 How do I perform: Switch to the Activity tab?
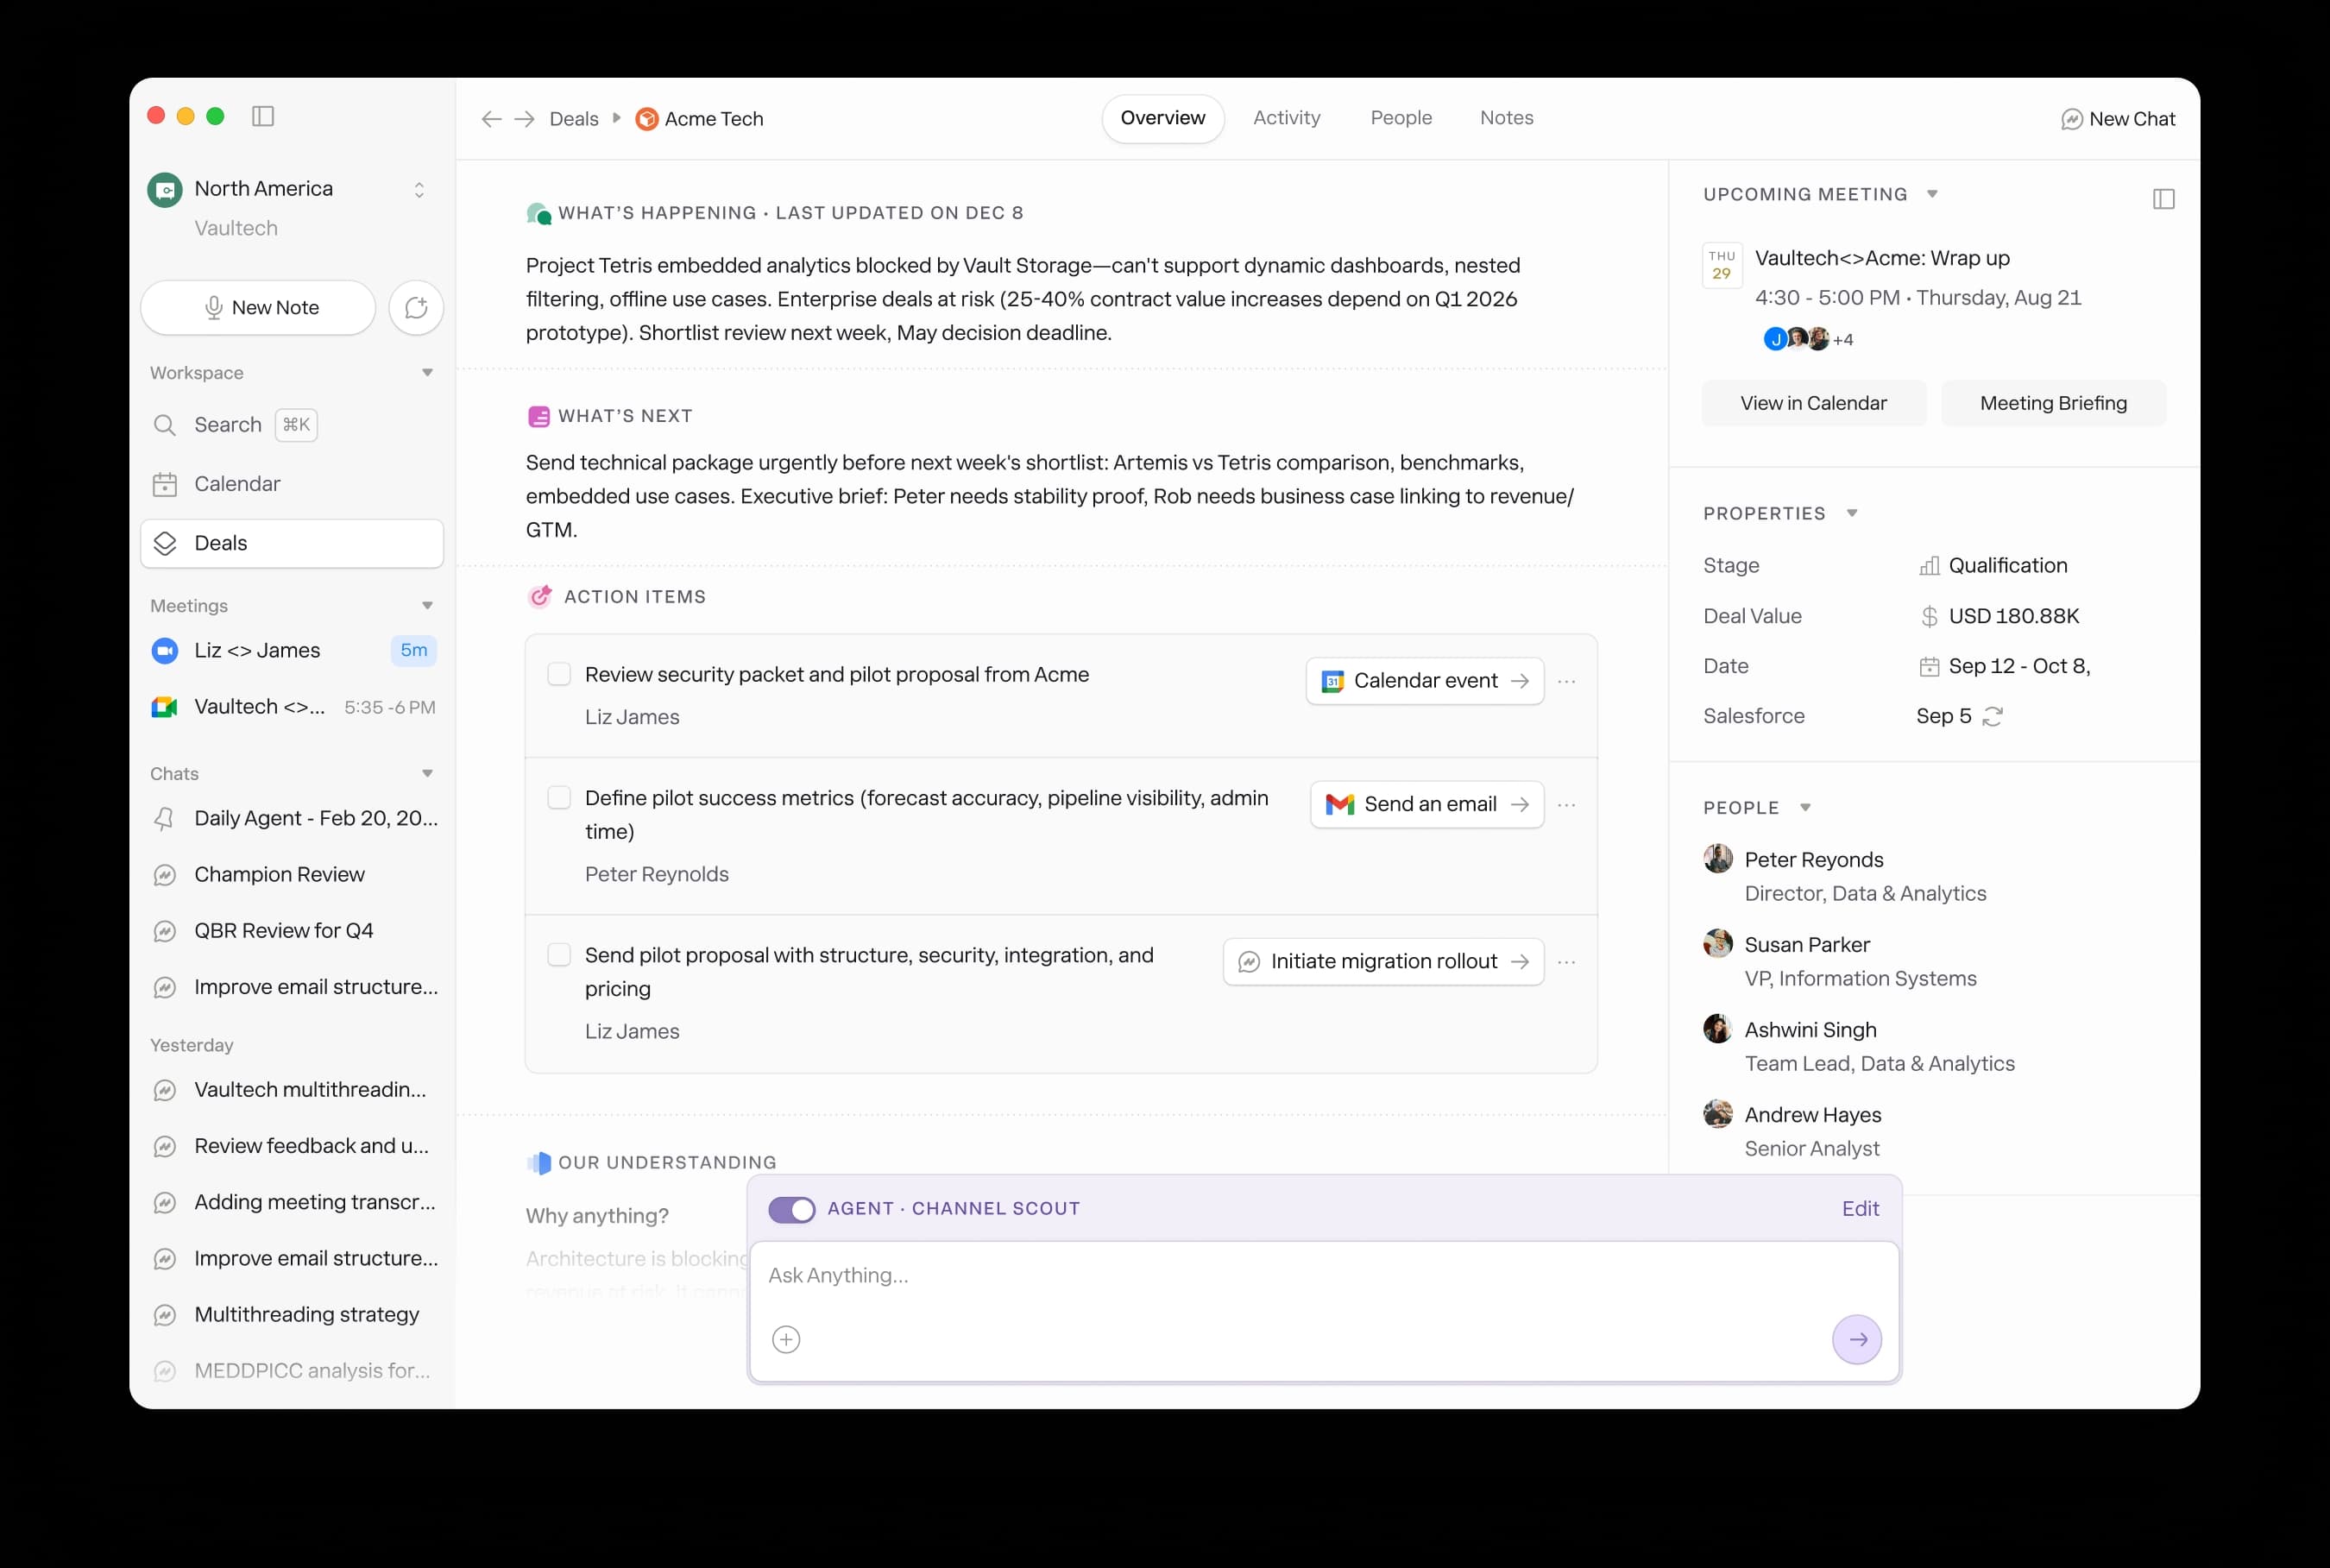(1287, 118)
